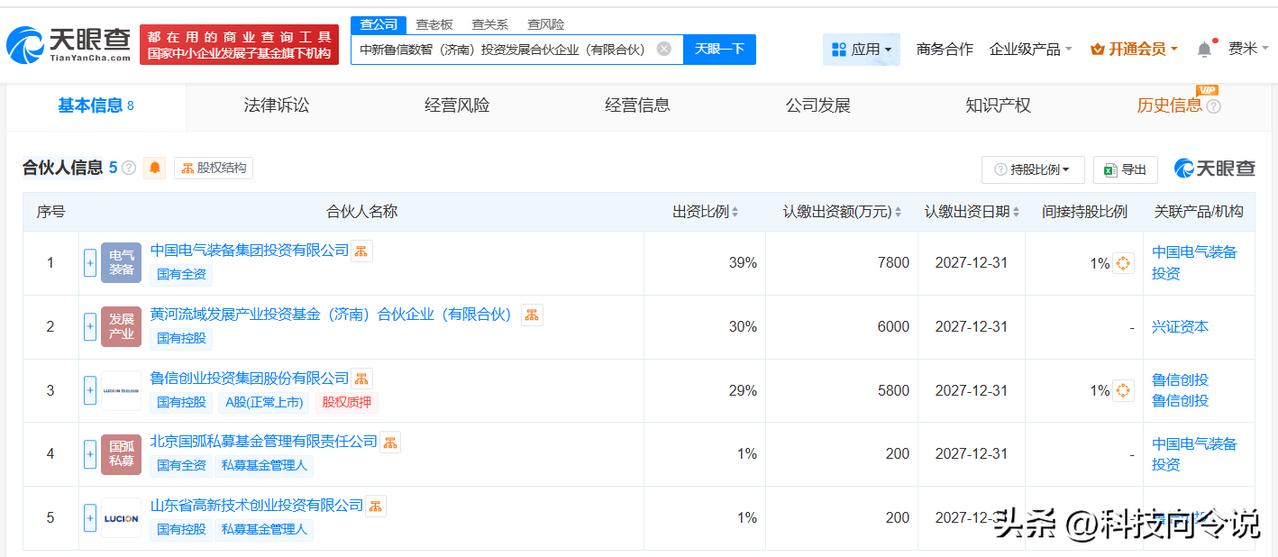
Task: Expand row 5 with the plus toggle
Action: [90, 518]
